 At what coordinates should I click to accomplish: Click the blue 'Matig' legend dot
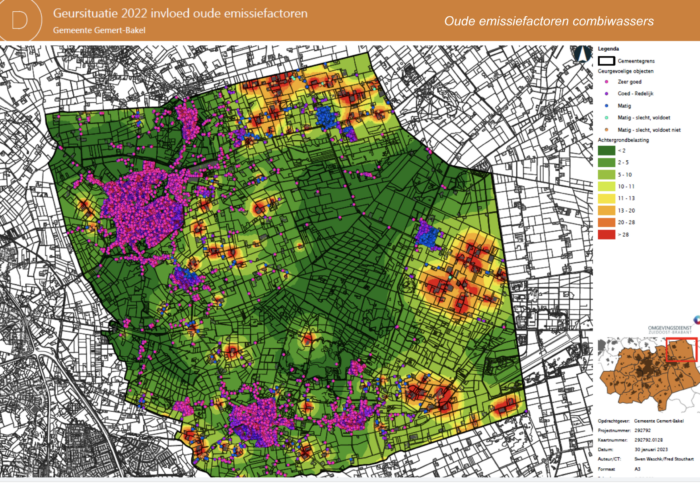(606, 106)
